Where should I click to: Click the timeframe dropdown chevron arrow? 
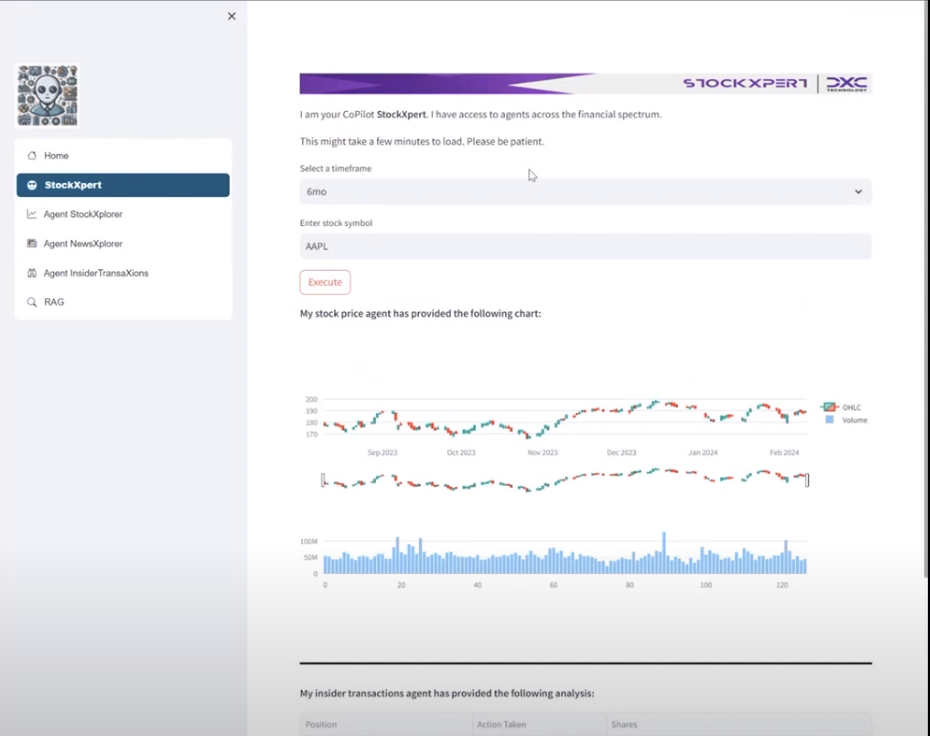pos(858,192)
